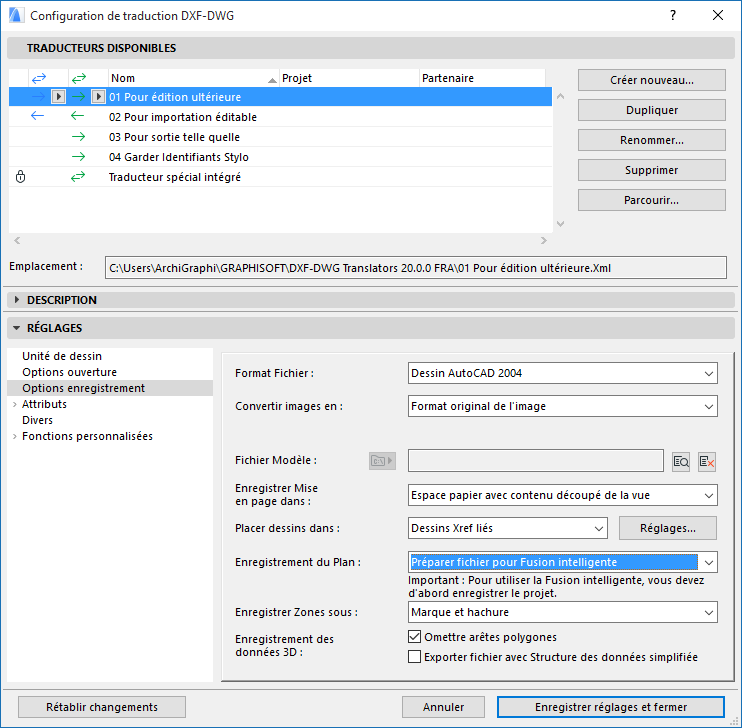
Task: Open Enregistrer Mise en page dans dropdown
Action: pyautogui.click(x=563, y=495)
